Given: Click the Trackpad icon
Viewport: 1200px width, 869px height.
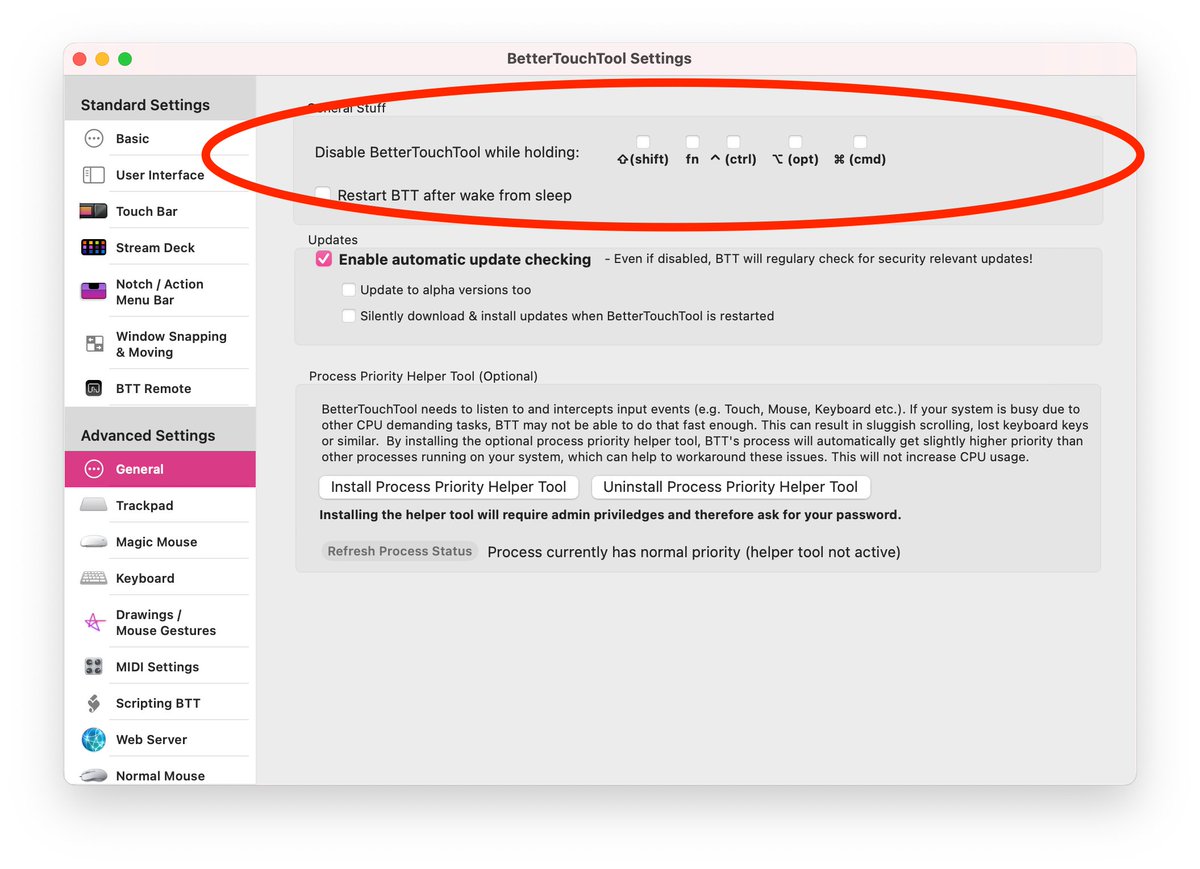Looking at the screenshot, I should pos(94,506).
